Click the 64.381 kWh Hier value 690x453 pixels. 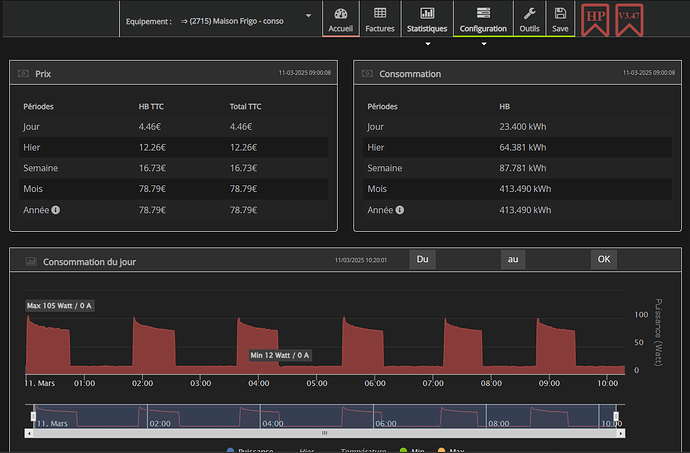click(523, 147)
